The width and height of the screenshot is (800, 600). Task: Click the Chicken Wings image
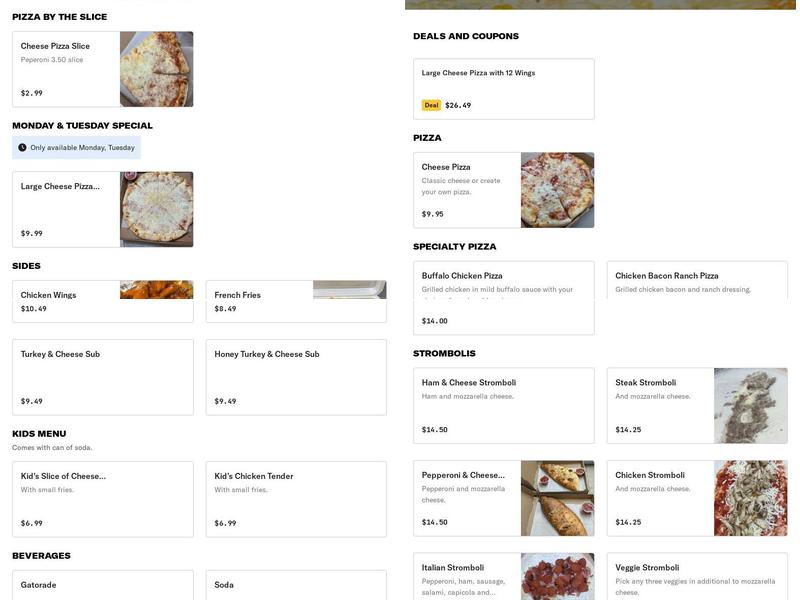coord(157,288)
